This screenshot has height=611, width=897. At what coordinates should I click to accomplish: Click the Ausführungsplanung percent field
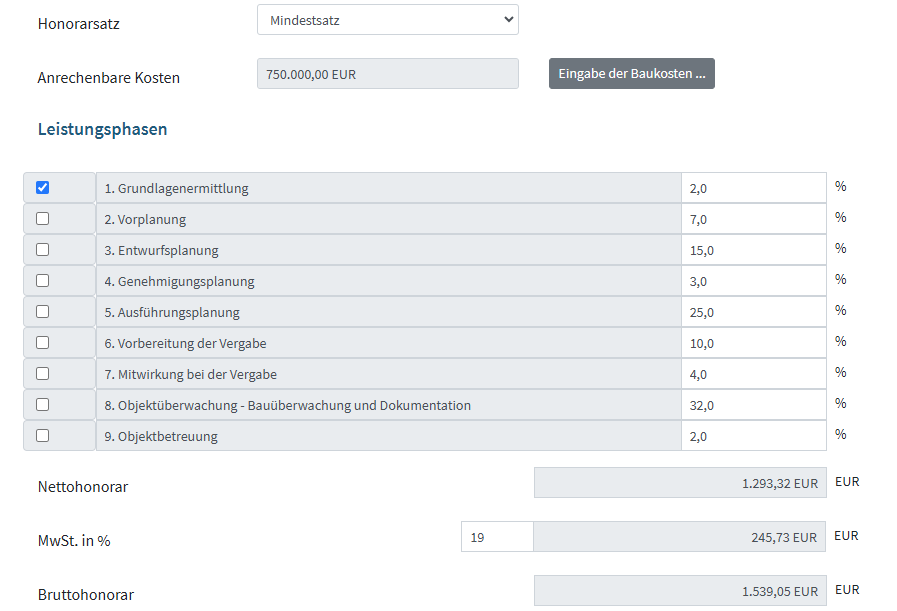click(753, 312)
